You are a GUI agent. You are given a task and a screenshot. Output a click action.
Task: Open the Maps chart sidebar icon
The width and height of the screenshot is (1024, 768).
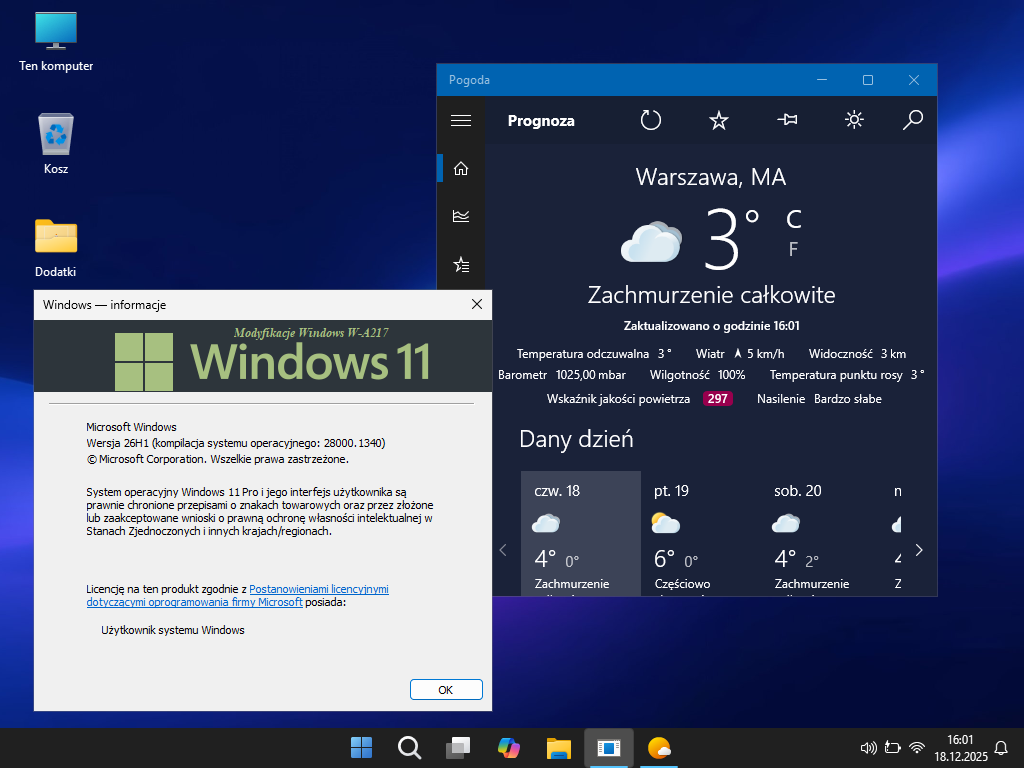point(461,216)
